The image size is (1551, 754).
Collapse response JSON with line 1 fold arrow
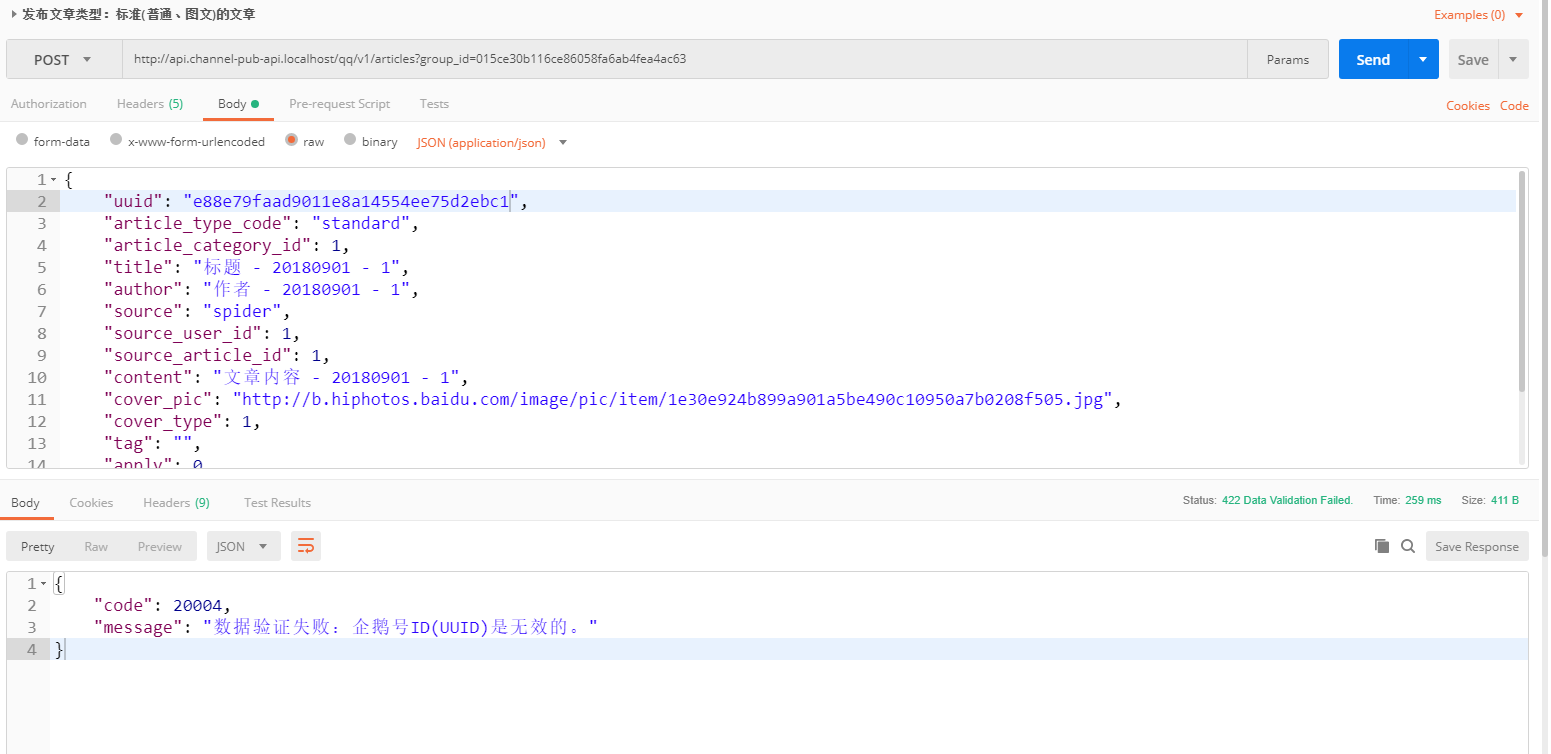[43, 584]
